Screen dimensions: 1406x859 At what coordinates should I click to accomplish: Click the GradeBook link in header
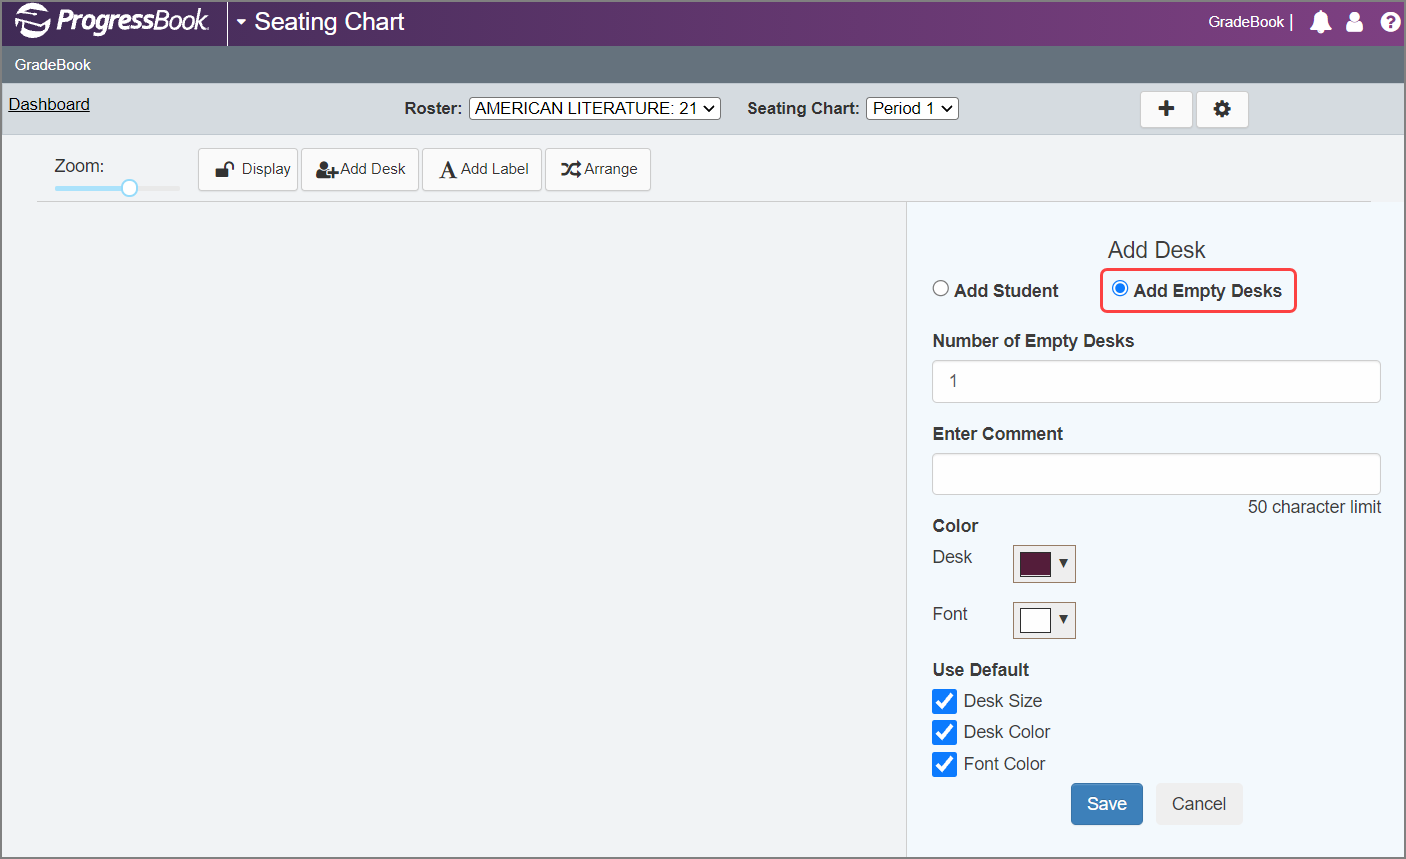(x=1246, y=22)
